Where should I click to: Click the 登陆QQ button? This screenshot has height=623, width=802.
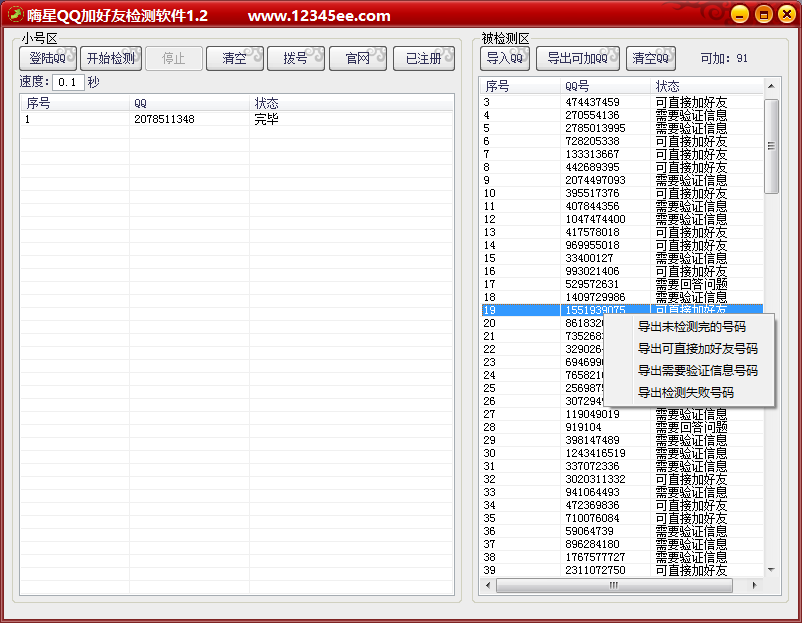tap(48, 58)
